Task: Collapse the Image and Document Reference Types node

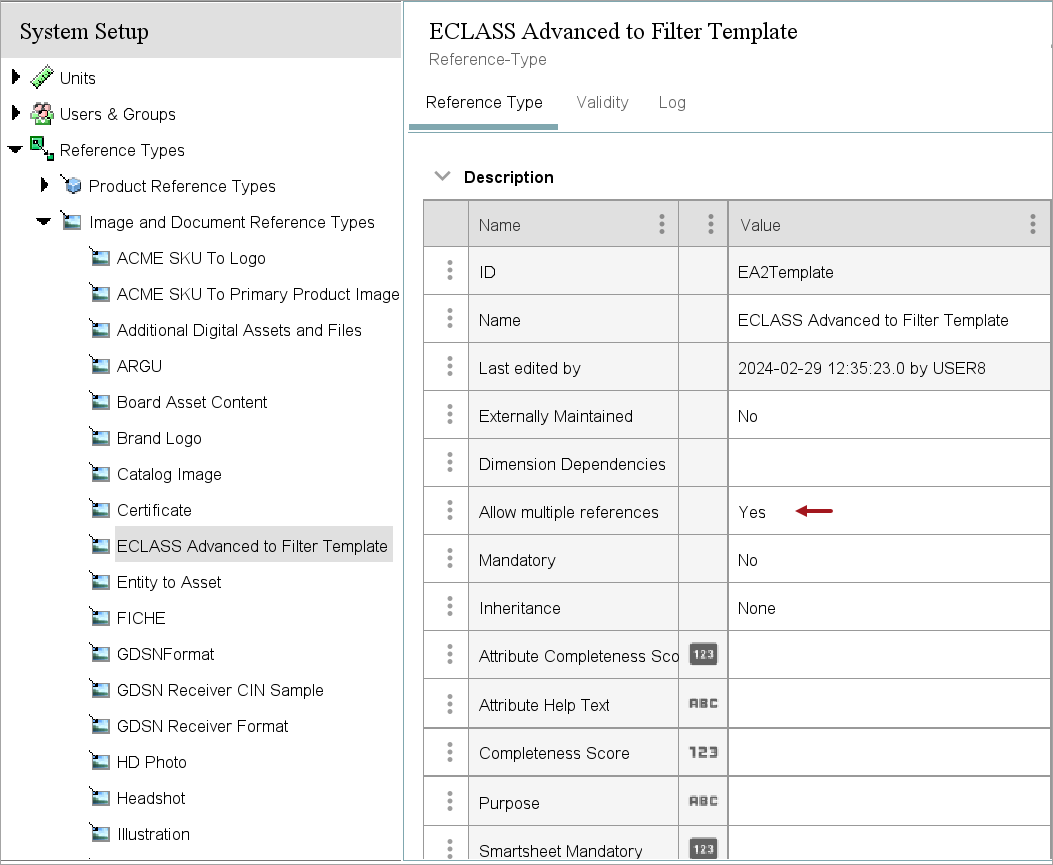Action: click(x=44, y=222)
